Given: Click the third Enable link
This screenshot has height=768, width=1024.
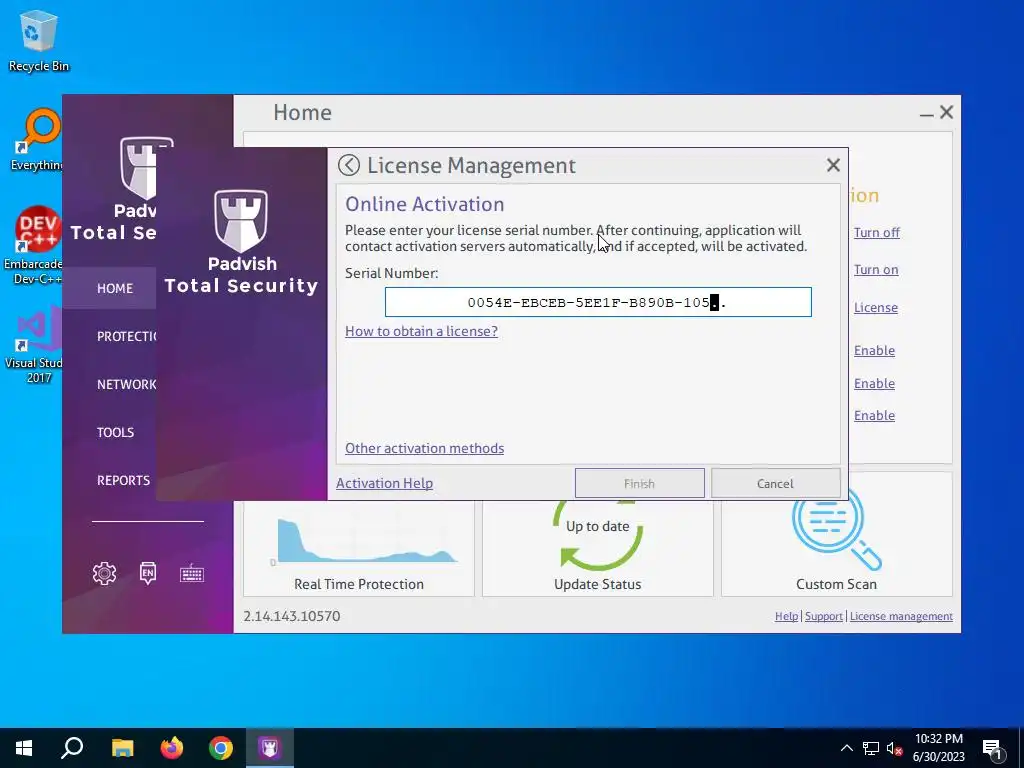Looking at the screenshot, I should tap(874, 415).
